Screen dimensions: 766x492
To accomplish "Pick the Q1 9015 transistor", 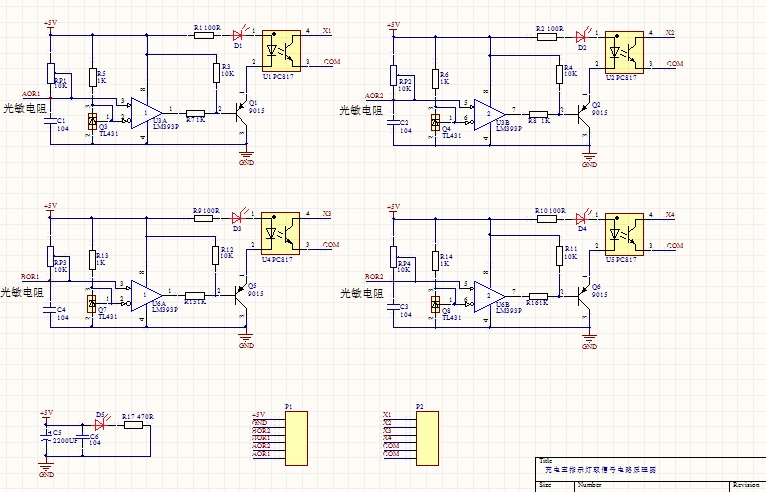I will coord(241,109).
